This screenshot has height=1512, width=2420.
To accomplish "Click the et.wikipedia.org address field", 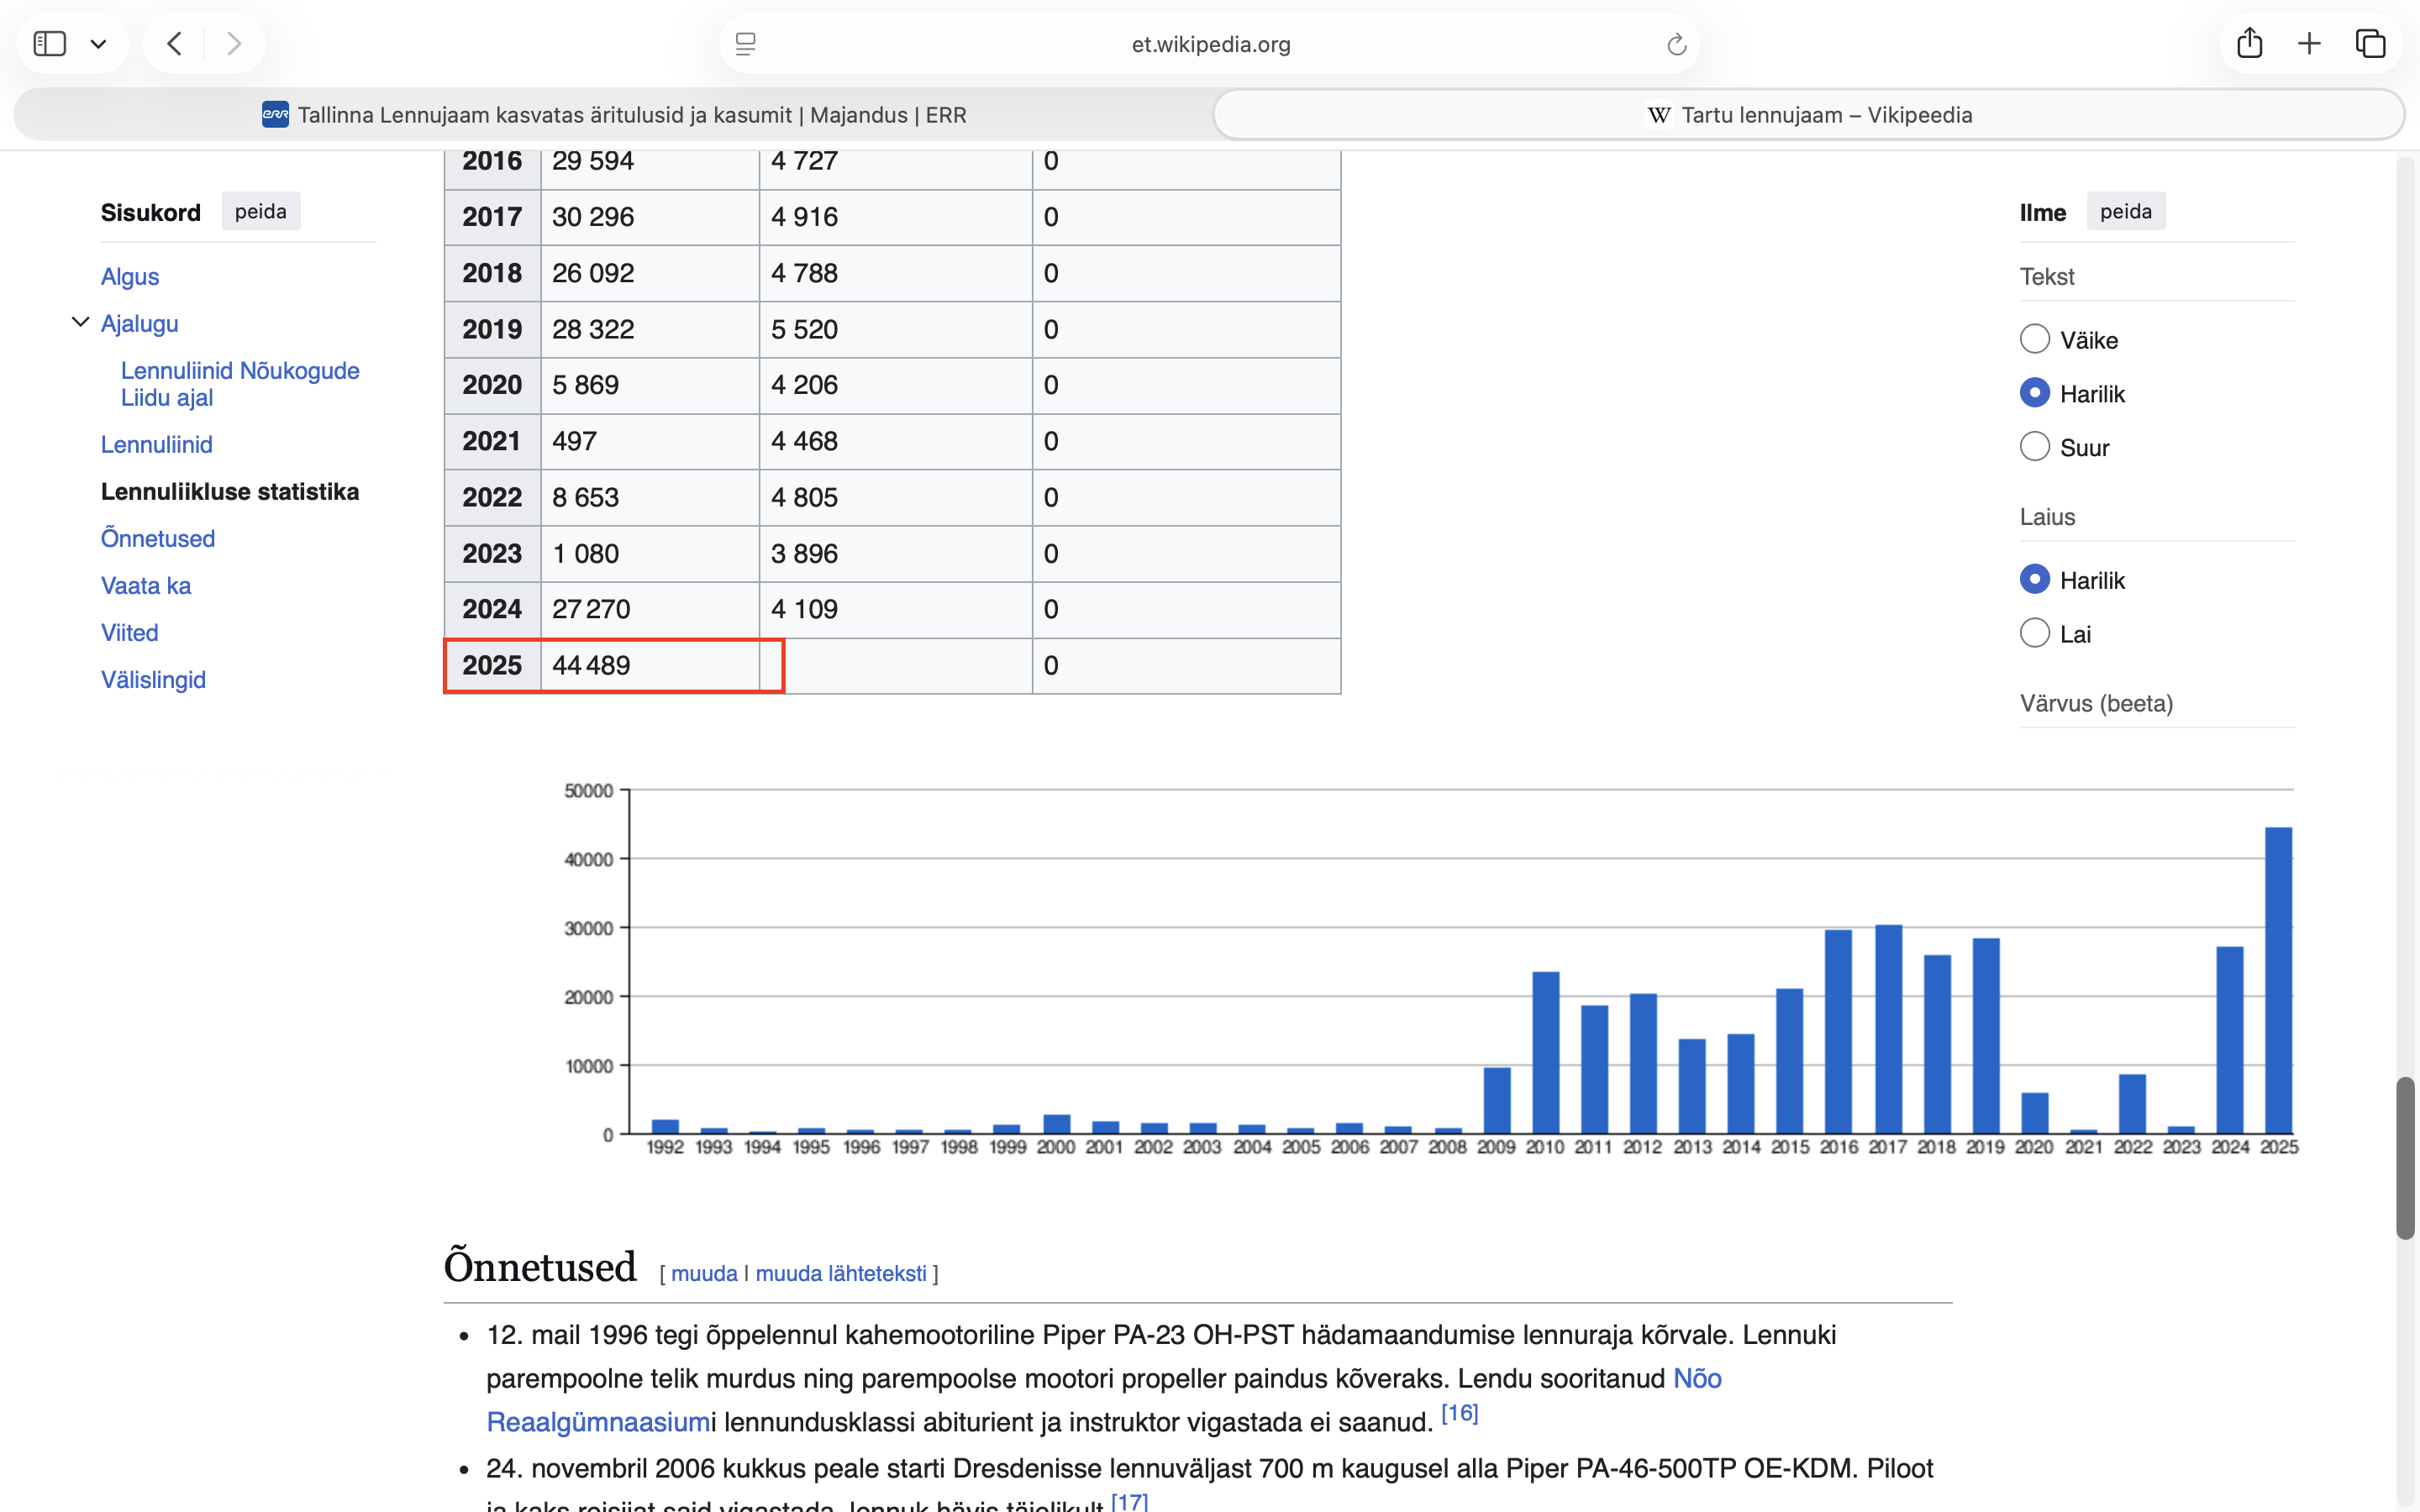I will coord(1210,44).
